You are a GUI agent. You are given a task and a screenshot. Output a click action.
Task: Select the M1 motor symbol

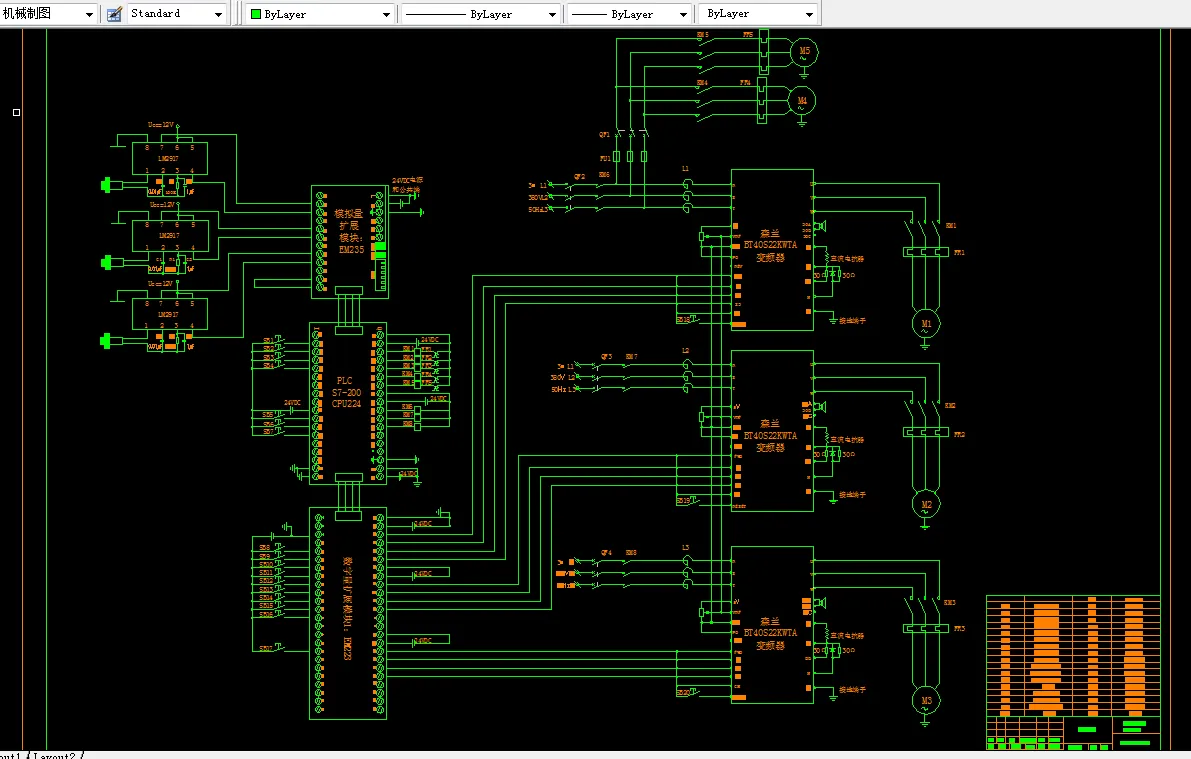[x=925, y=324]
